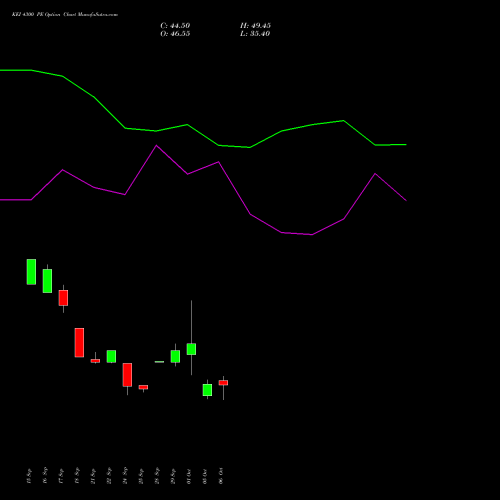Click the chart title text at top left
Screen dimensions: 500x500
[65, 15]
